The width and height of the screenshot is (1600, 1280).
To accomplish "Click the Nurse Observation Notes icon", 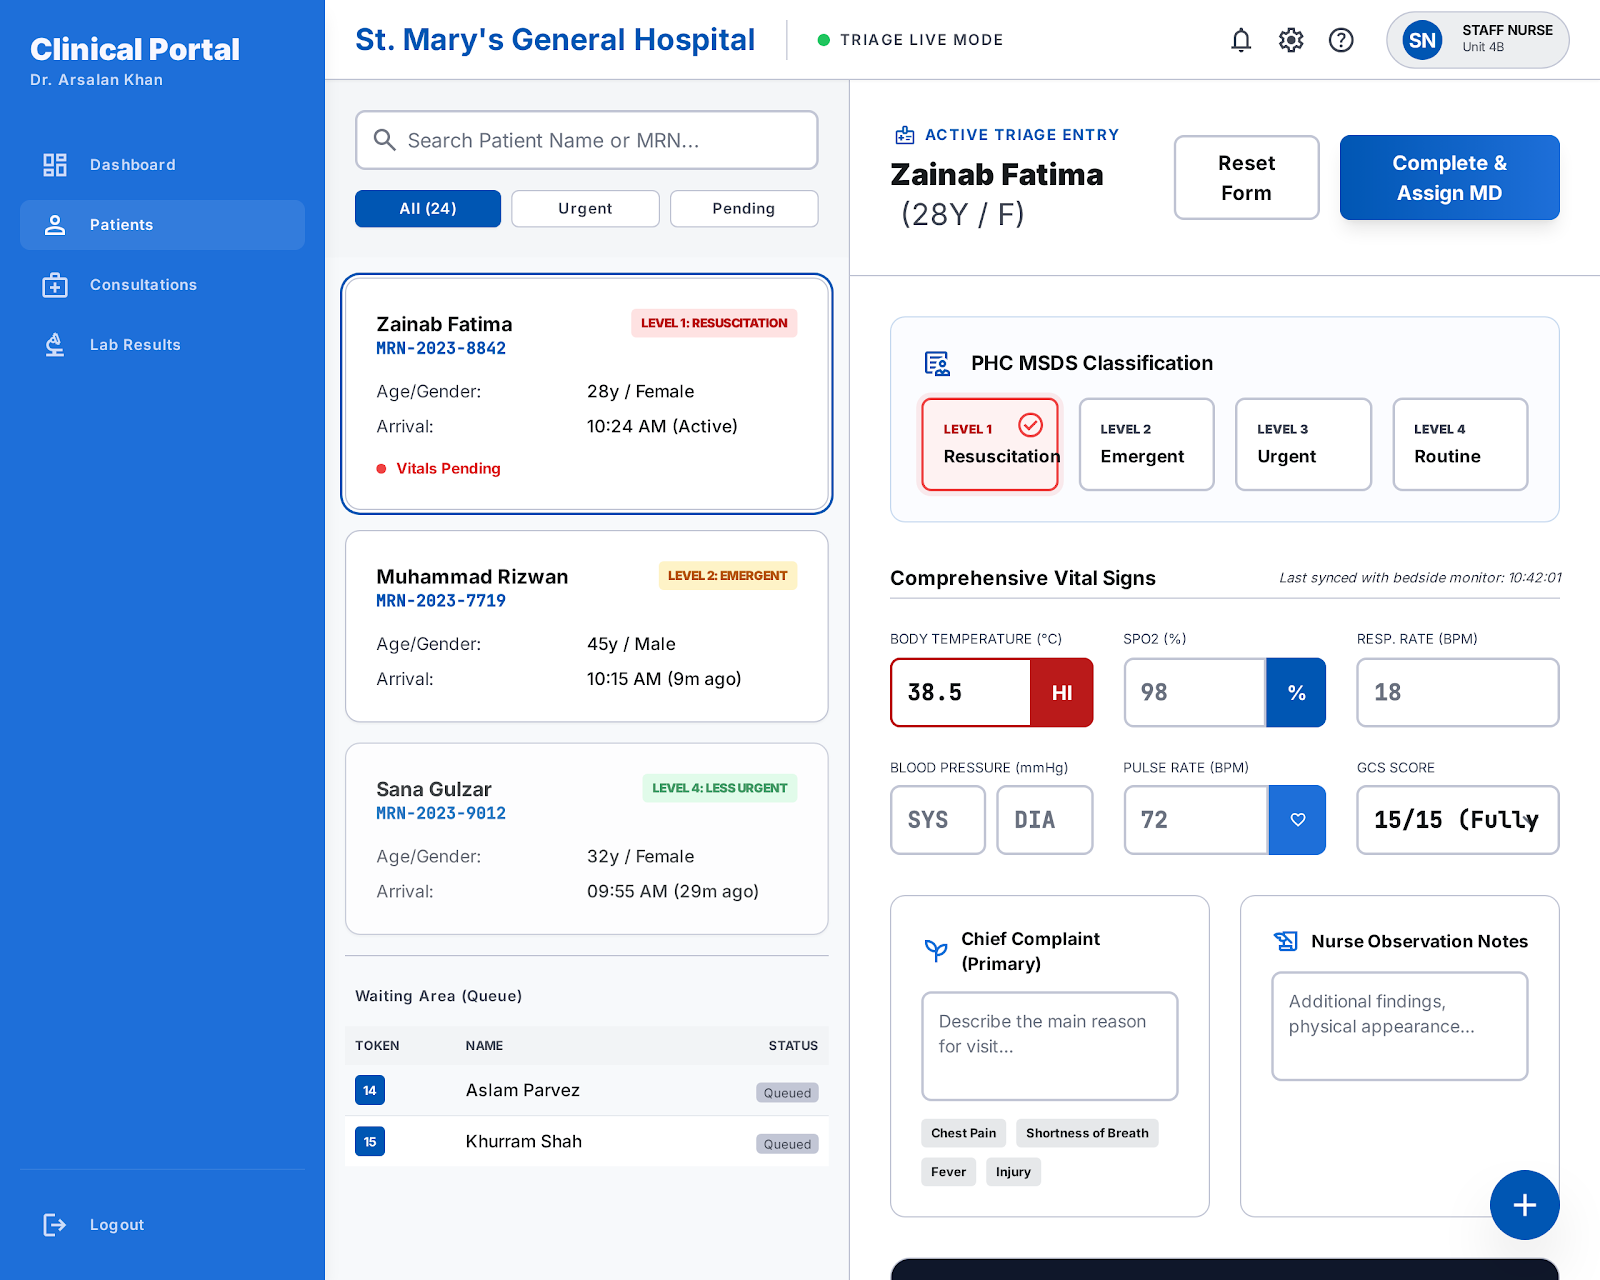I will (x=1285, y=941).
